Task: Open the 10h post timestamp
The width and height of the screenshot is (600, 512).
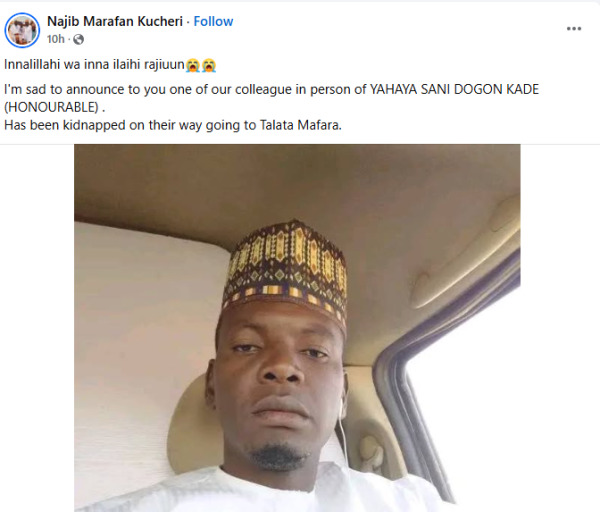Action: pos(55,39)
